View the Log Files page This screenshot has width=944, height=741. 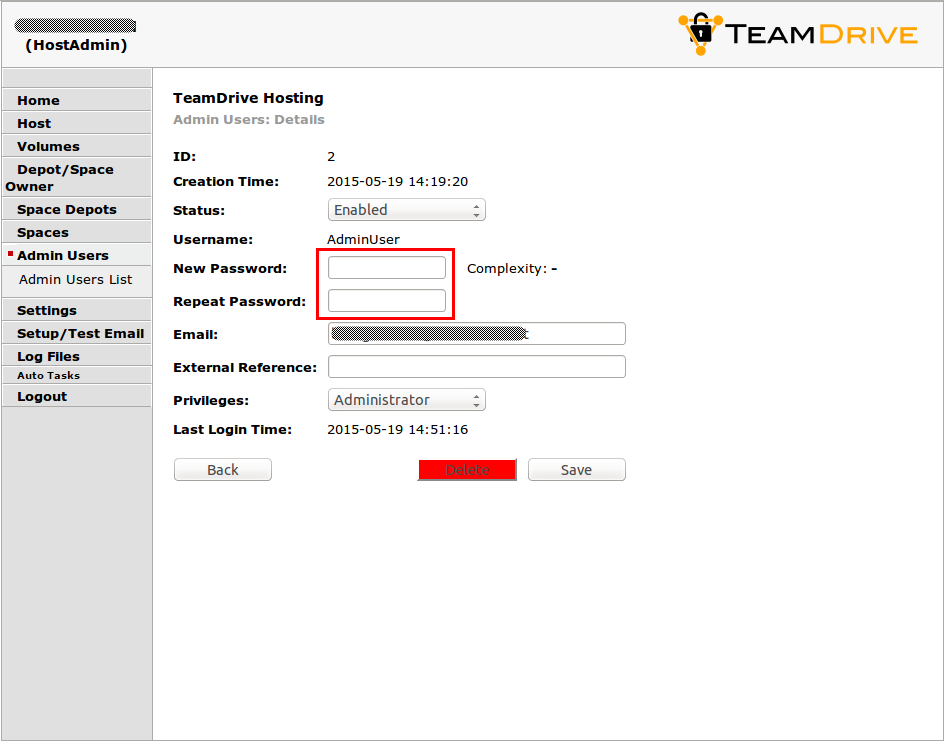click(48, 355)
